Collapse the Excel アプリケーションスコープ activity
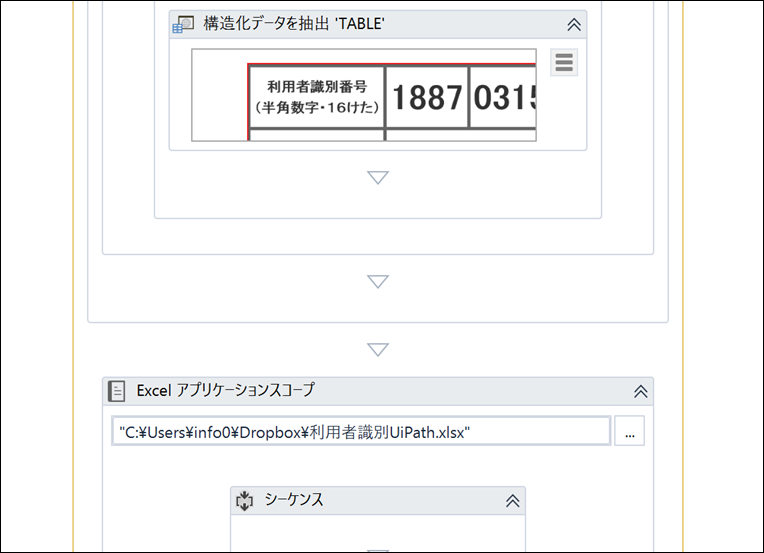This screenshot has height=553, width=764. 641,391
